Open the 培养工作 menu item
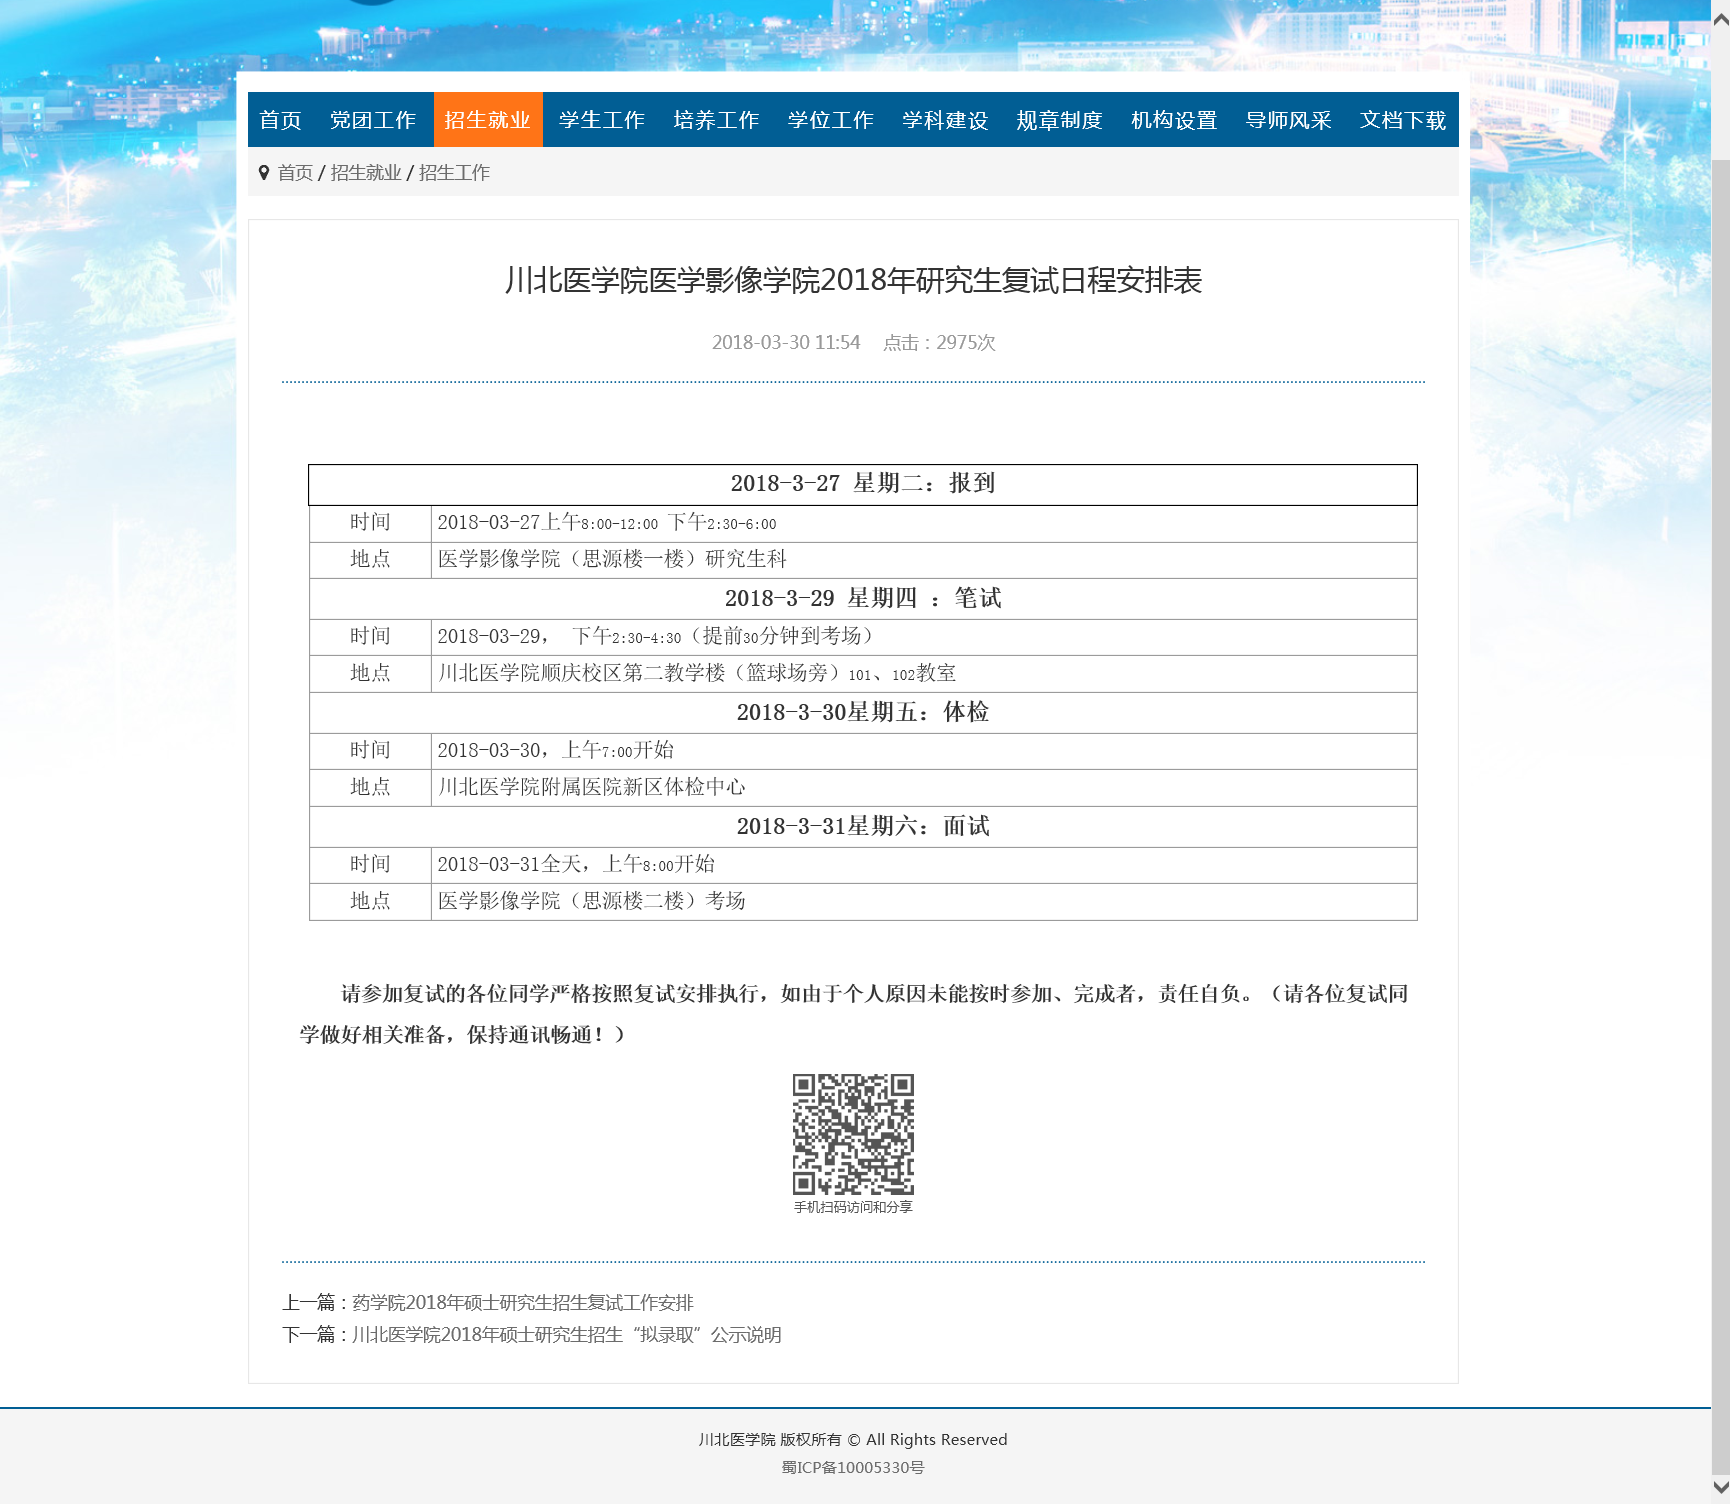Viewport: 1730px width, 1504px height. (x=716, y=120)
